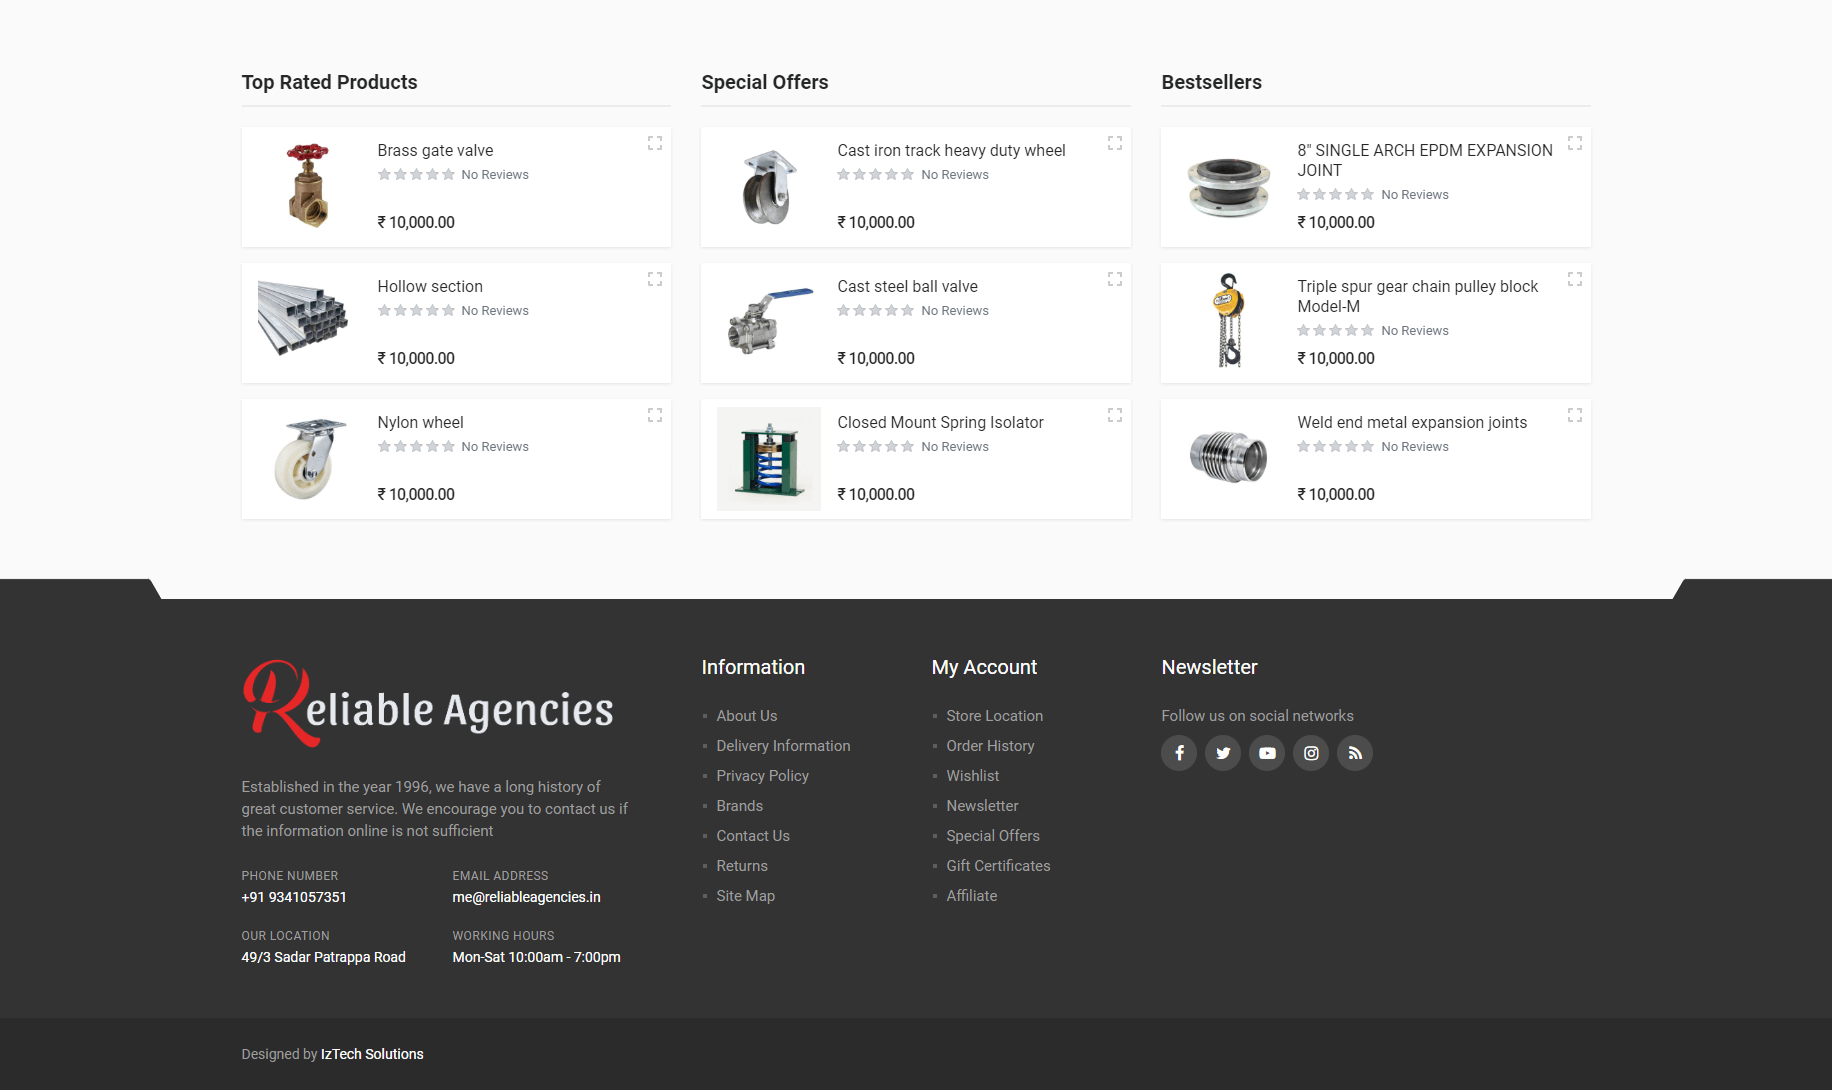This screenshot has width=1832, height=1090.
Task: Click the Top Rated Products heading
Action: coord(329,82)
